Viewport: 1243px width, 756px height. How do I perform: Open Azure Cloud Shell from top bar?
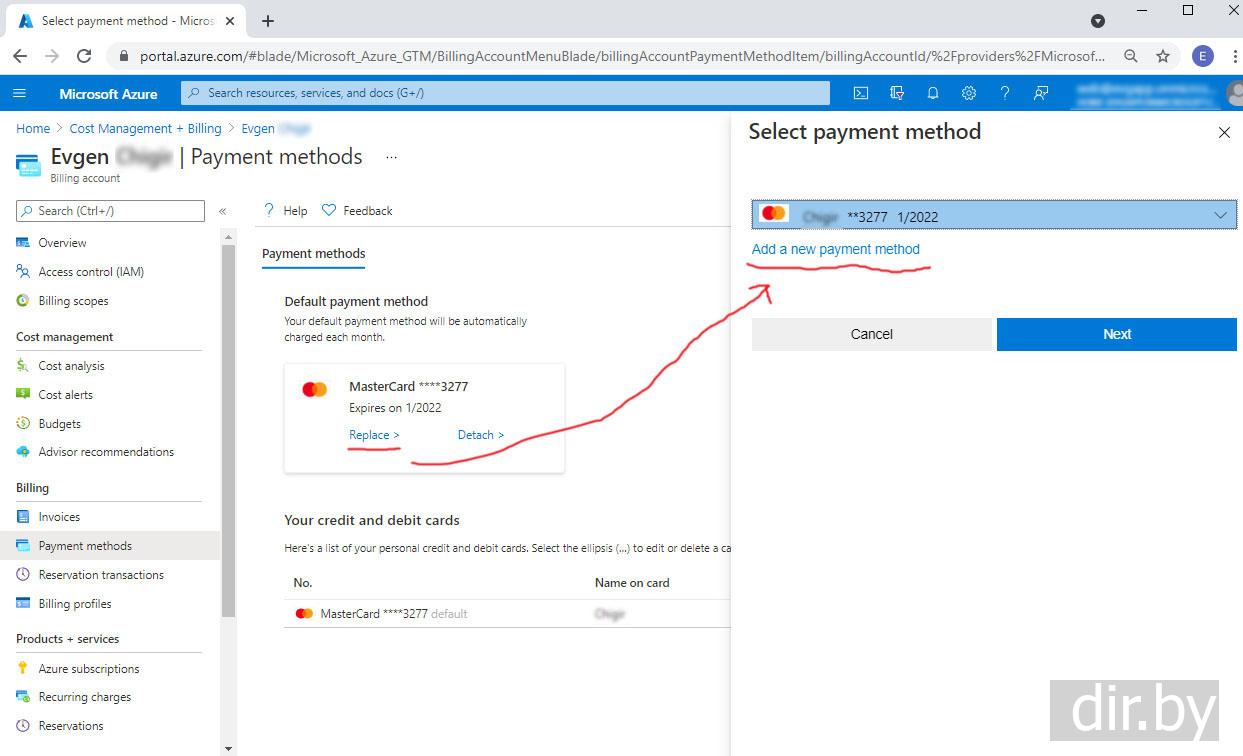point(860,93)
